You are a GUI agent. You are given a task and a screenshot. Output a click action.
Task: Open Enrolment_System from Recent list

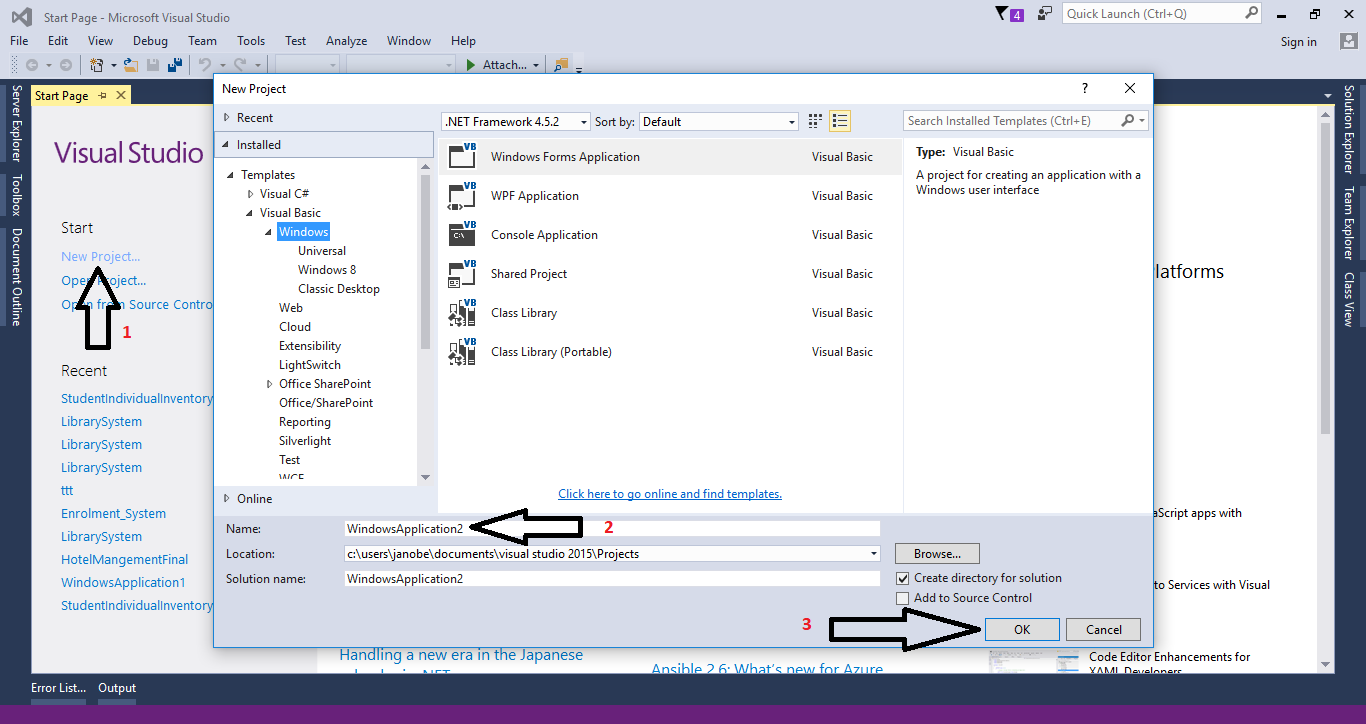coord(113,513)
